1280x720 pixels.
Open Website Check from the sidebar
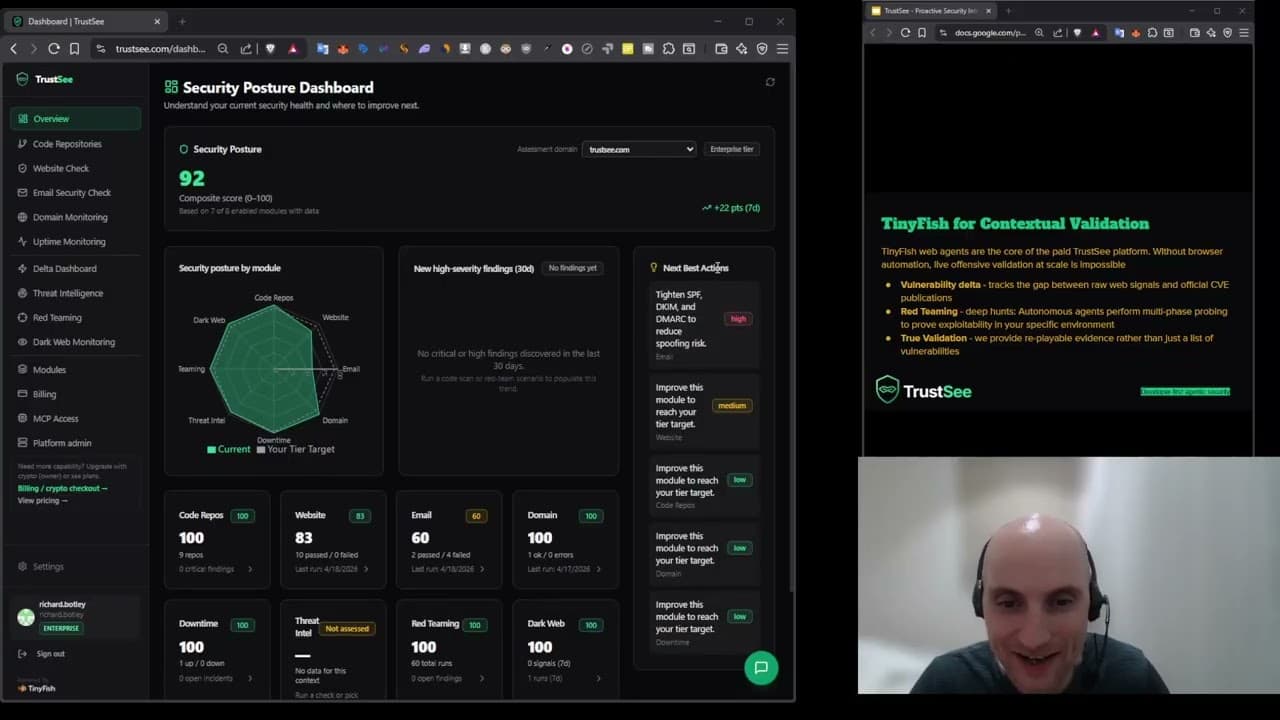[75, 168]
